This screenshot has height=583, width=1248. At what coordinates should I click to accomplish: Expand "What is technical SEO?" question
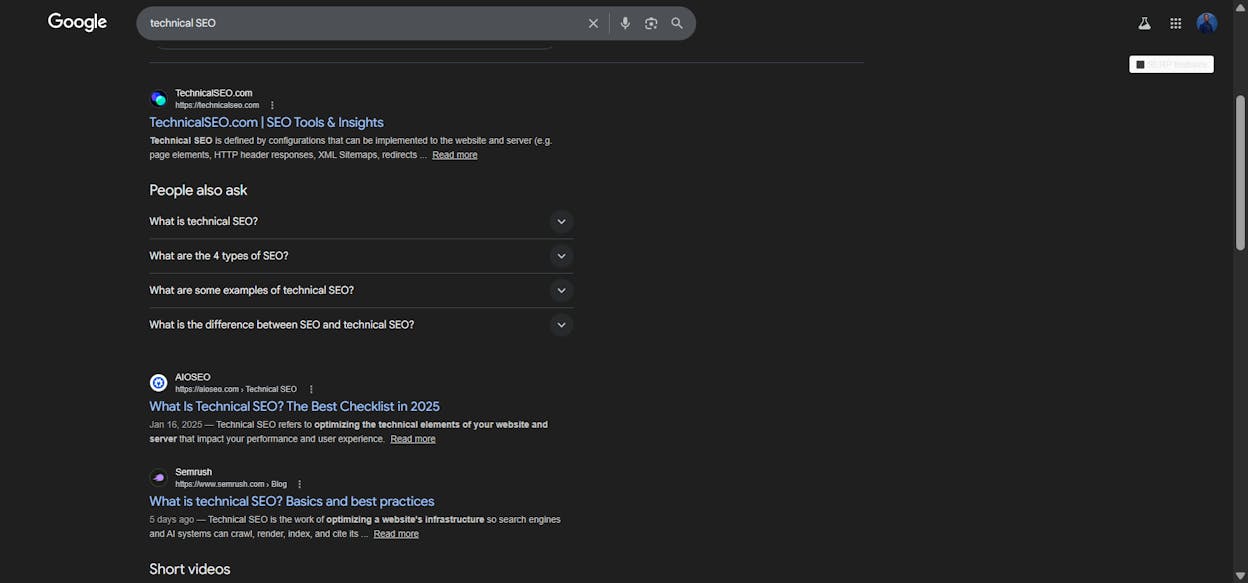361,221
